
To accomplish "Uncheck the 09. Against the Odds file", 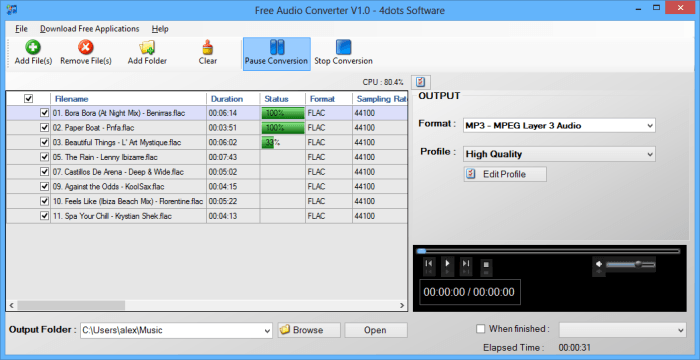I will click(x=44, y=187).
